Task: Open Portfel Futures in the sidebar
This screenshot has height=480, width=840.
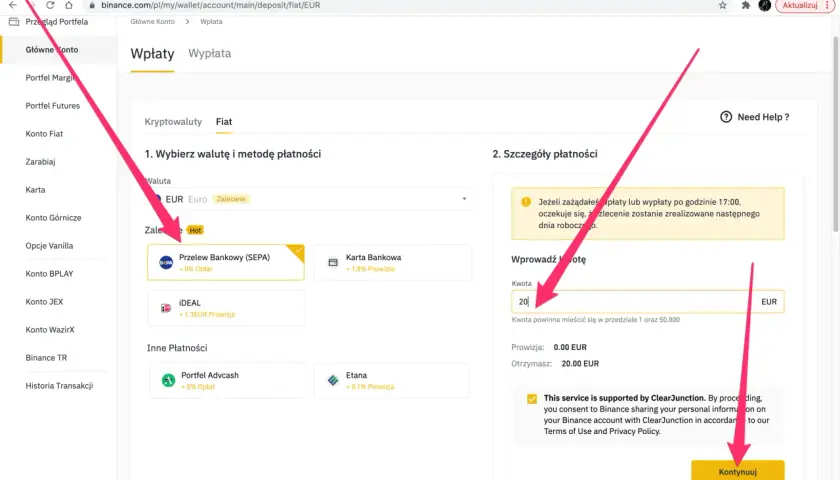Action: pyautogui.click(x=52, y=106)
